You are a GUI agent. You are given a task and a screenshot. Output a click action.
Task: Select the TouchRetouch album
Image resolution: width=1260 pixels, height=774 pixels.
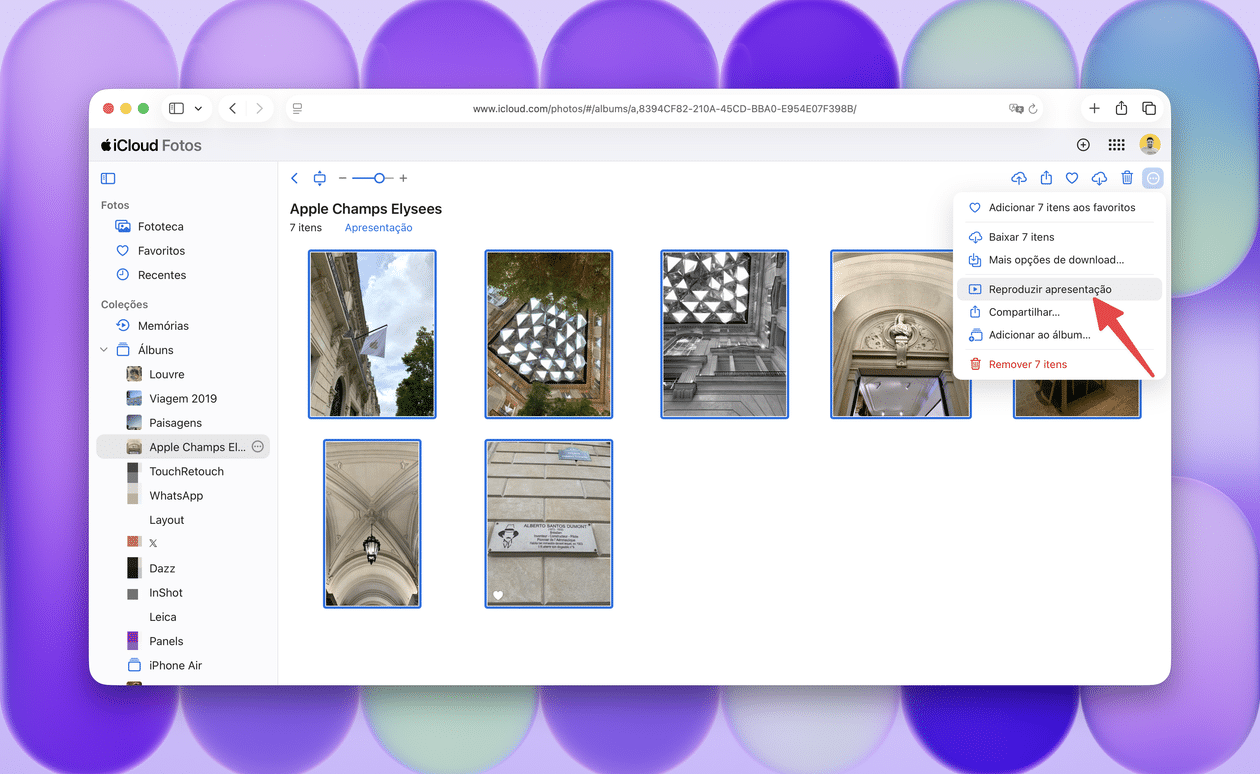tap(184, 471)
